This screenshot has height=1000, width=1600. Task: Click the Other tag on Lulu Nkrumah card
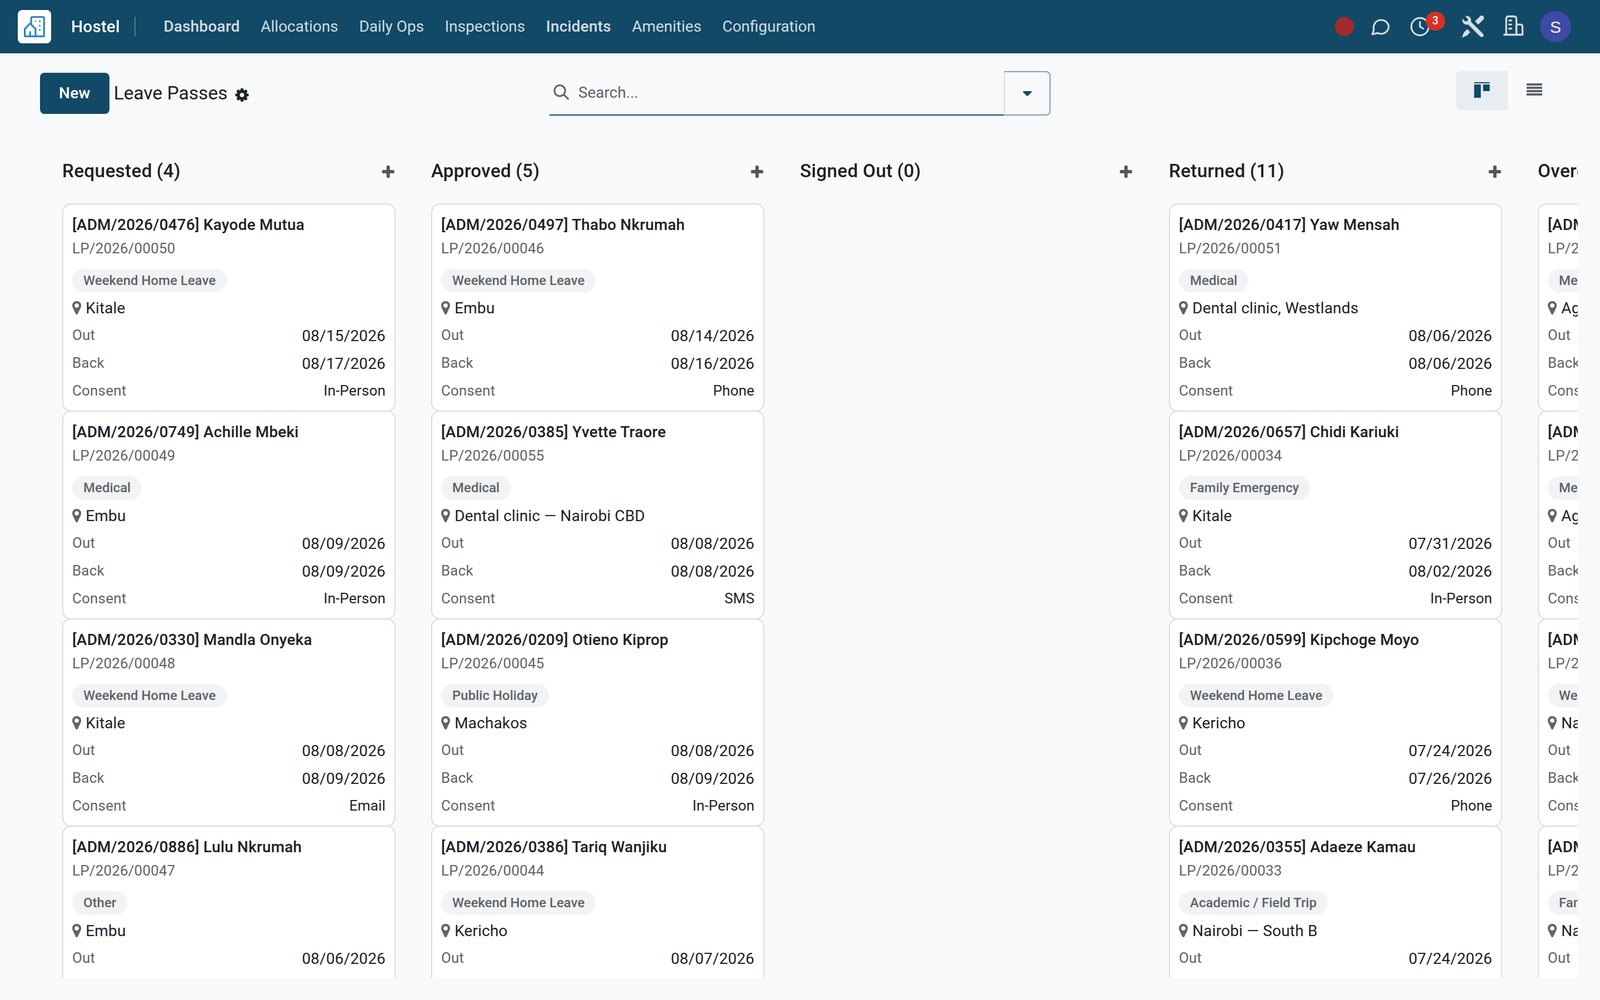click(99, 903)
